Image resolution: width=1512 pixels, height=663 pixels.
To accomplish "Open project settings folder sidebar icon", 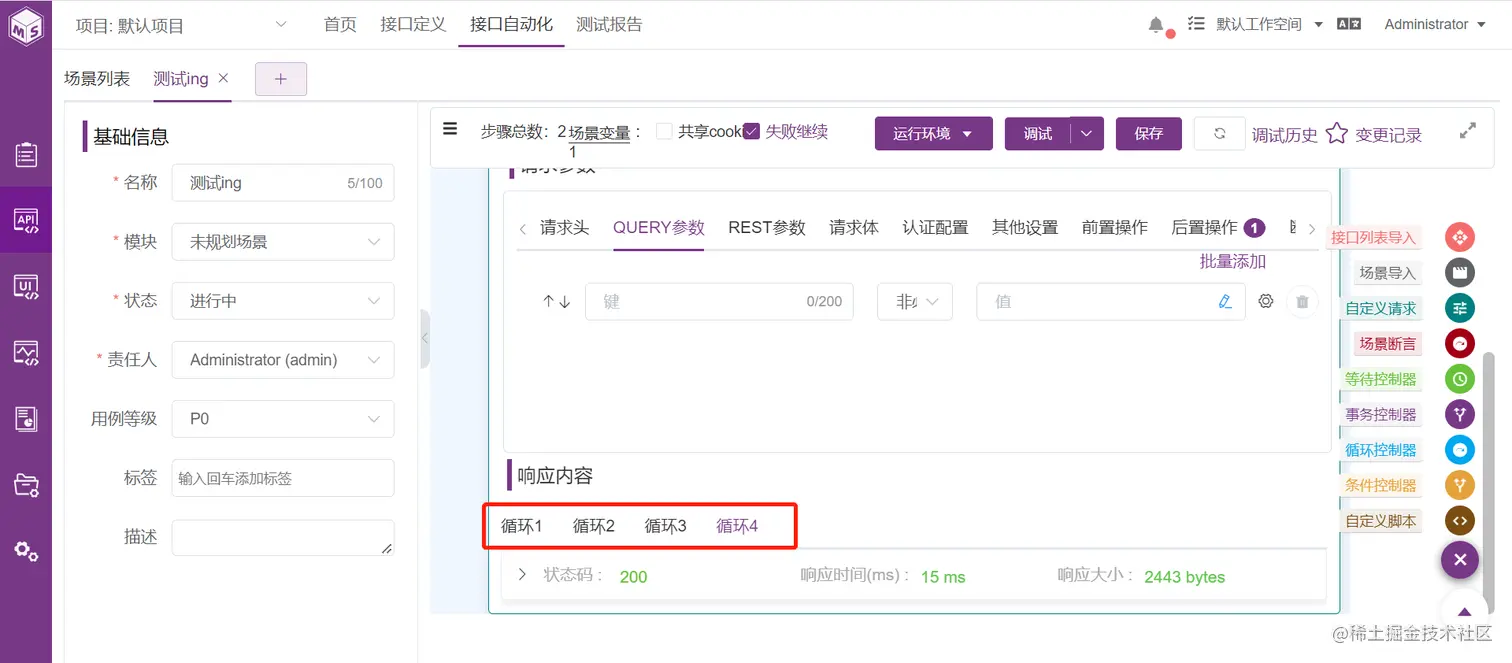I will [26, 485].
